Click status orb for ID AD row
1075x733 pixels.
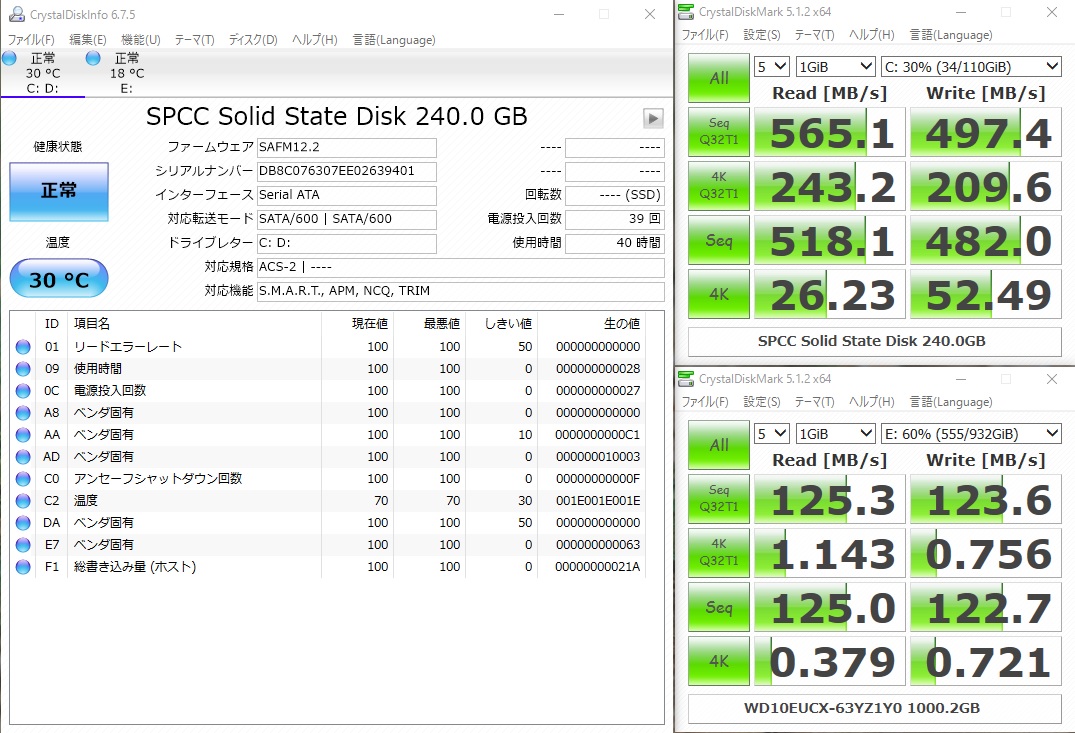[x=23, y=457]
